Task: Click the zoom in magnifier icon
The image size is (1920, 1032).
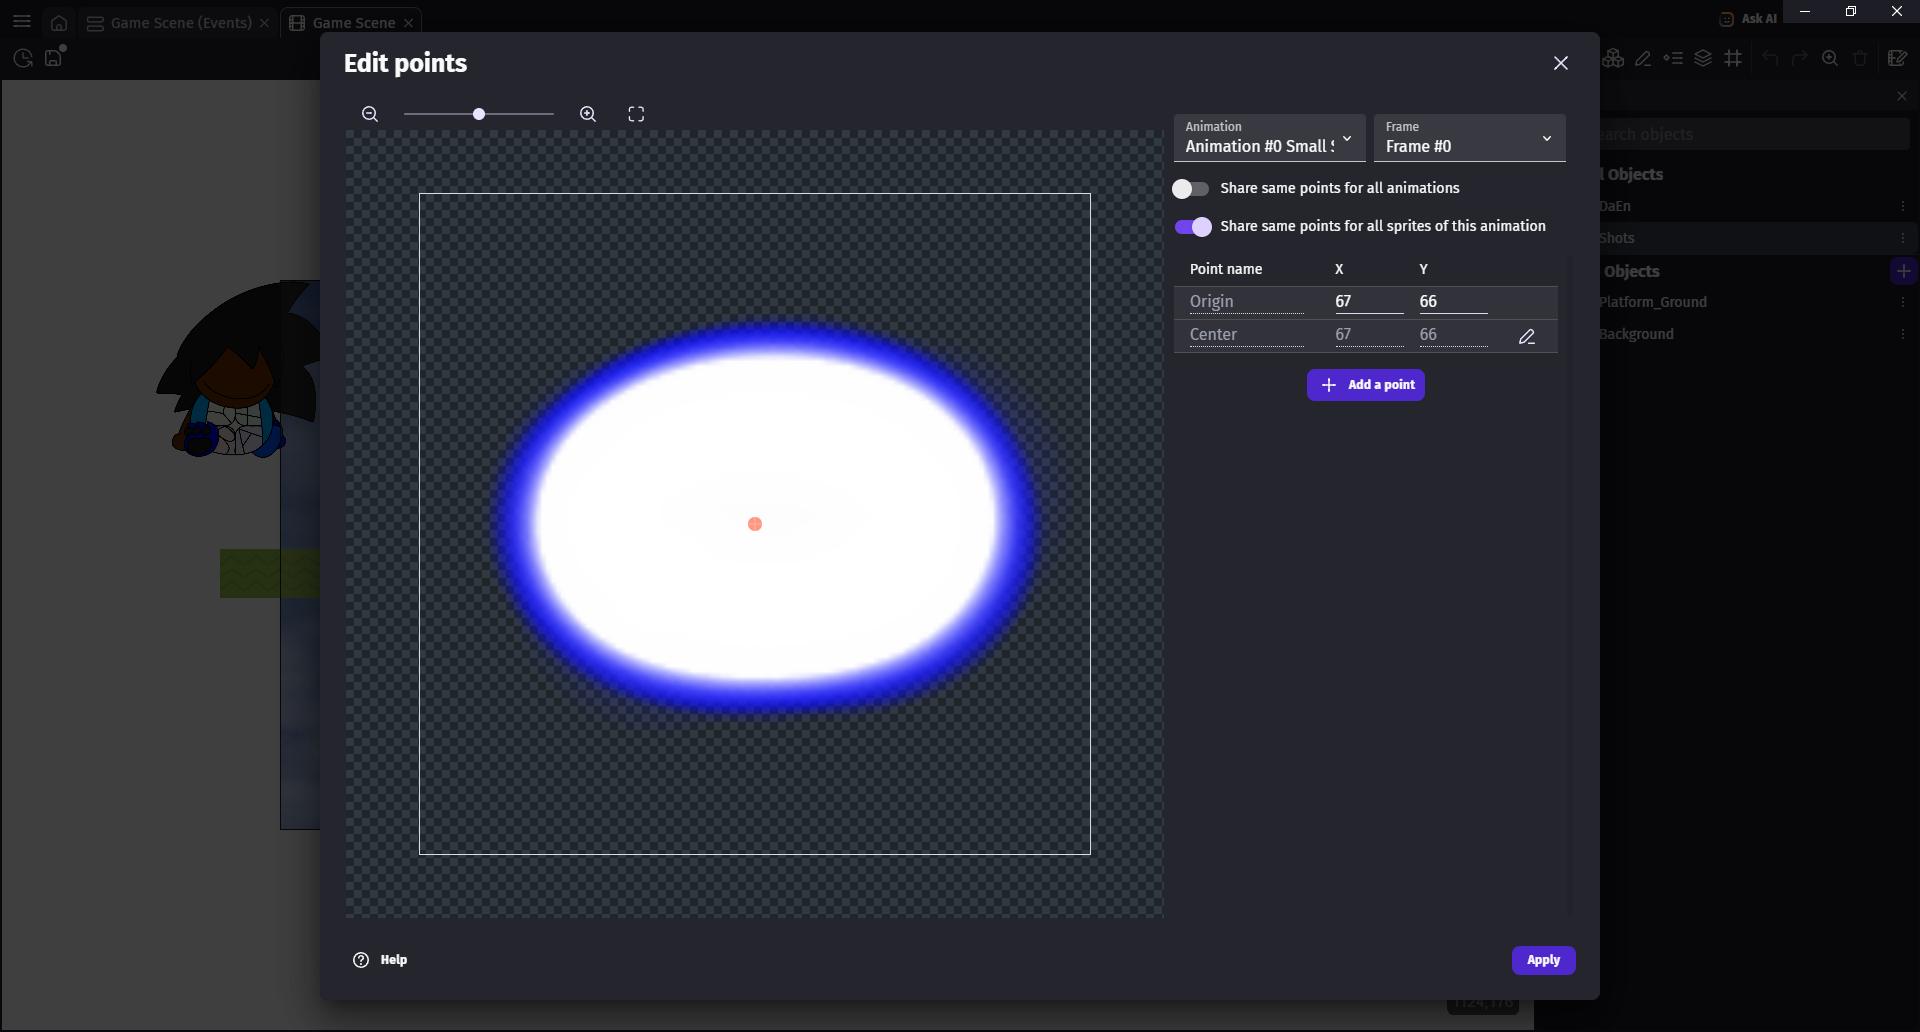Action: [x=588, y=114]
